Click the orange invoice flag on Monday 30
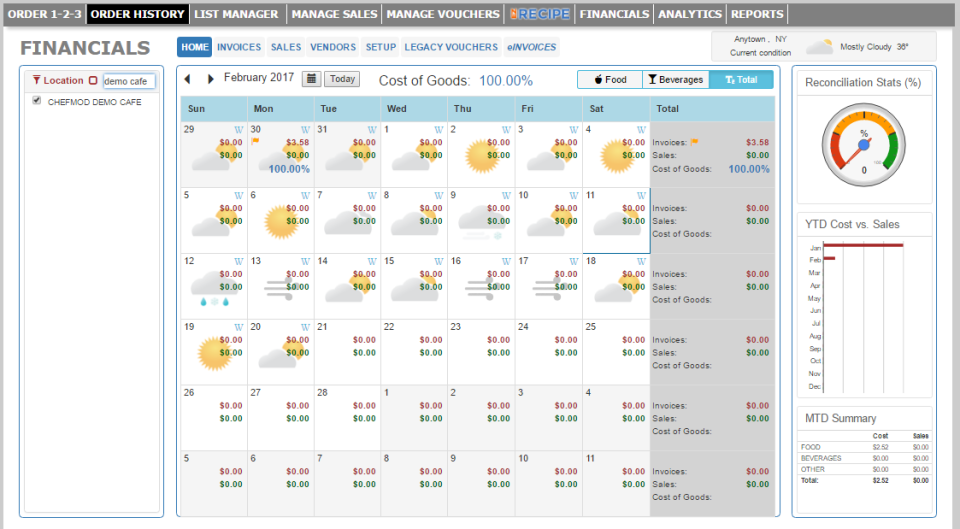The image size is (960, 529). point(255,141)
